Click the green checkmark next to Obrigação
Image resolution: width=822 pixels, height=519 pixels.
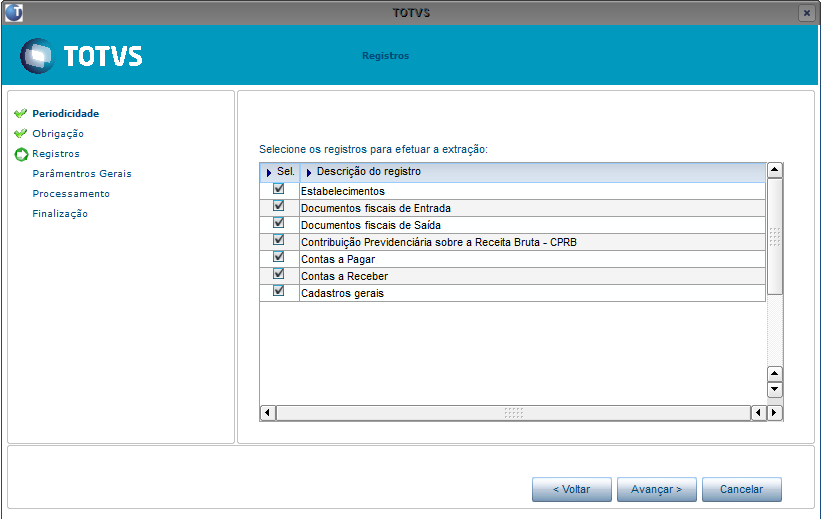[20, 133]
